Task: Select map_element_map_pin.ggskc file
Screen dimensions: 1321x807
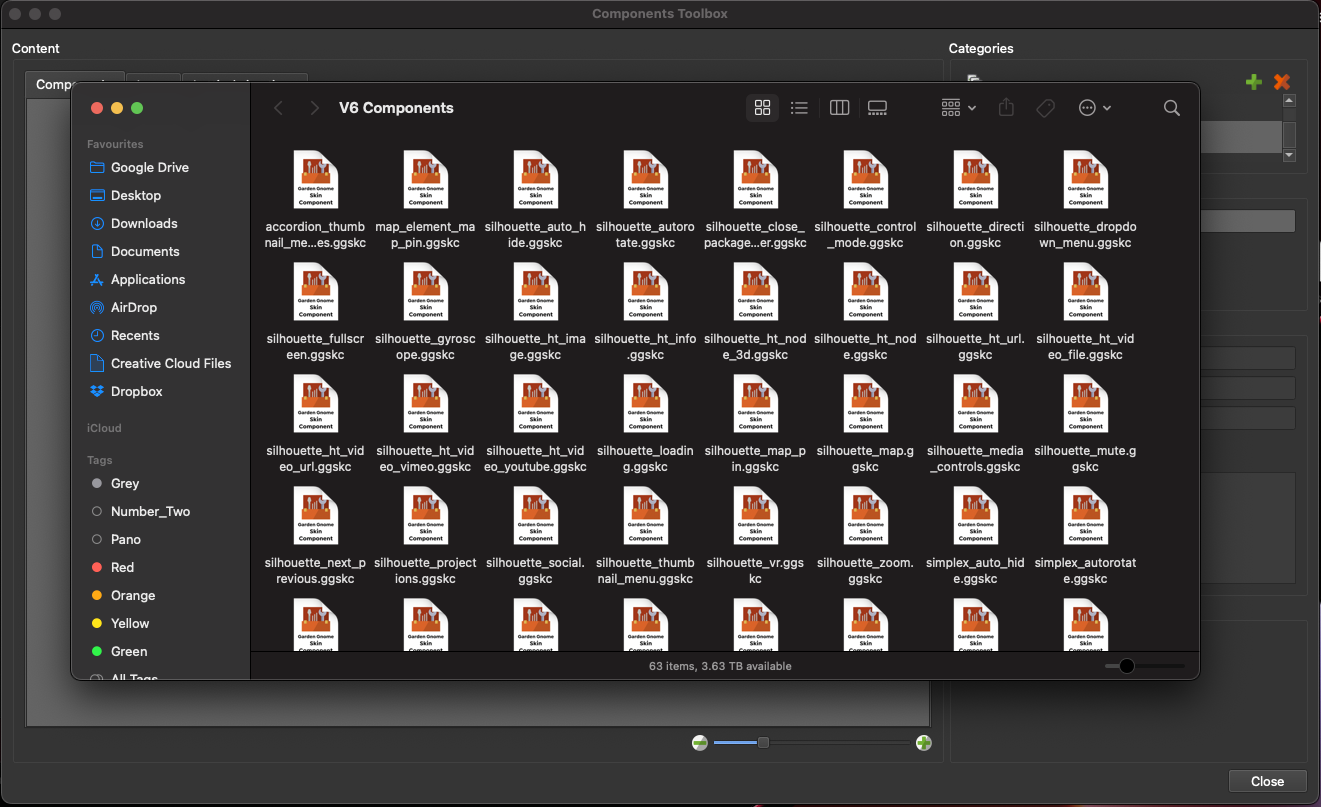Action: point(425,200)
